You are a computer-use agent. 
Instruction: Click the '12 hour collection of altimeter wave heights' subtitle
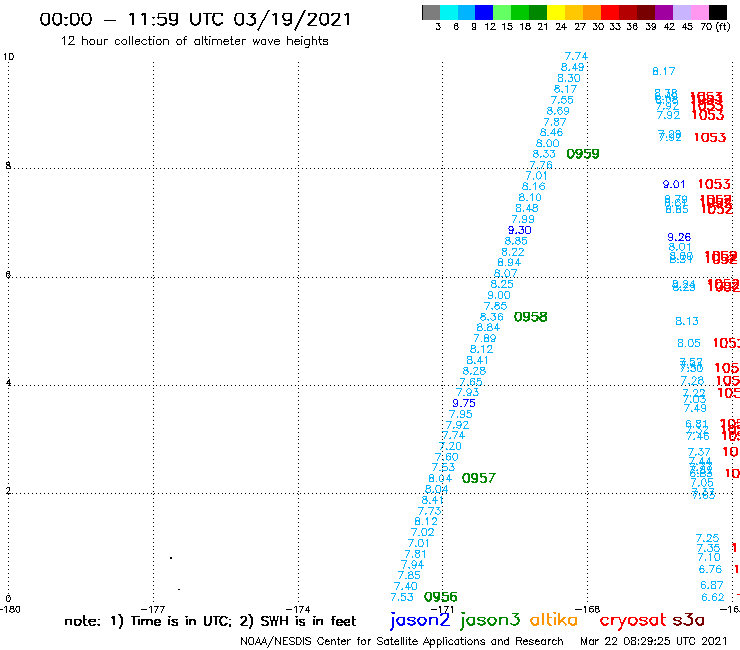194,41
